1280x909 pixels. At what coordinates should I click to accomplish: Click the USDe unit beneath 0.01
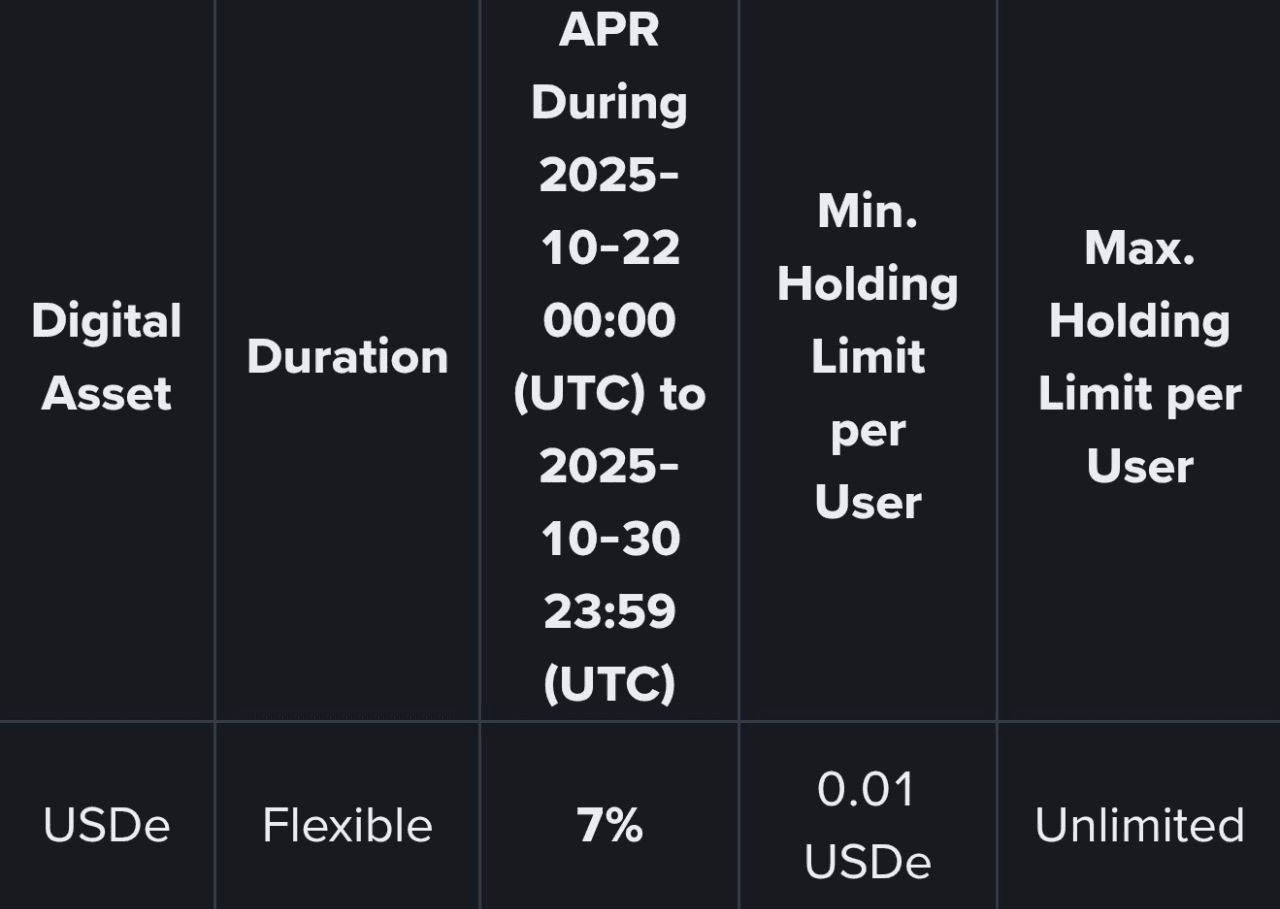pos(867,862)
